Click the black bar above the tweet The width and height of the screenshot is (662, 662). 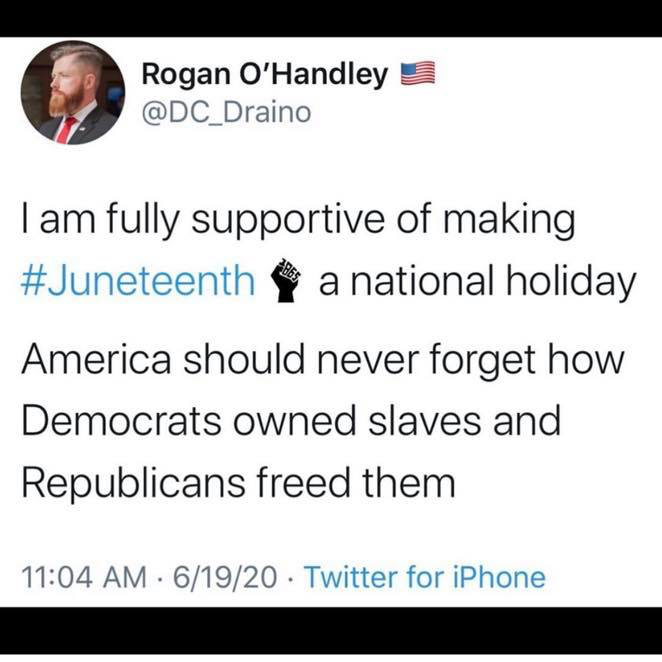coord(331,18)
